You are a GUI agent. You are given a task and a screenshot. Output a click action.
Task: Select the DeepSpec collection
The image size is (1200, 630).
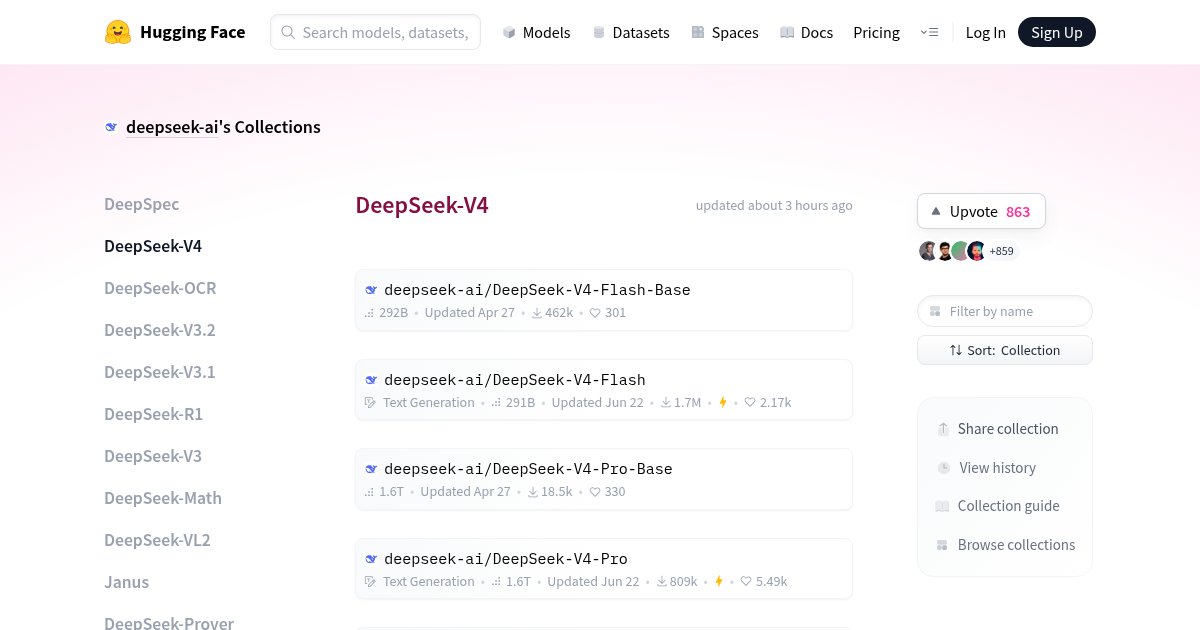click(x=142, y=204)
